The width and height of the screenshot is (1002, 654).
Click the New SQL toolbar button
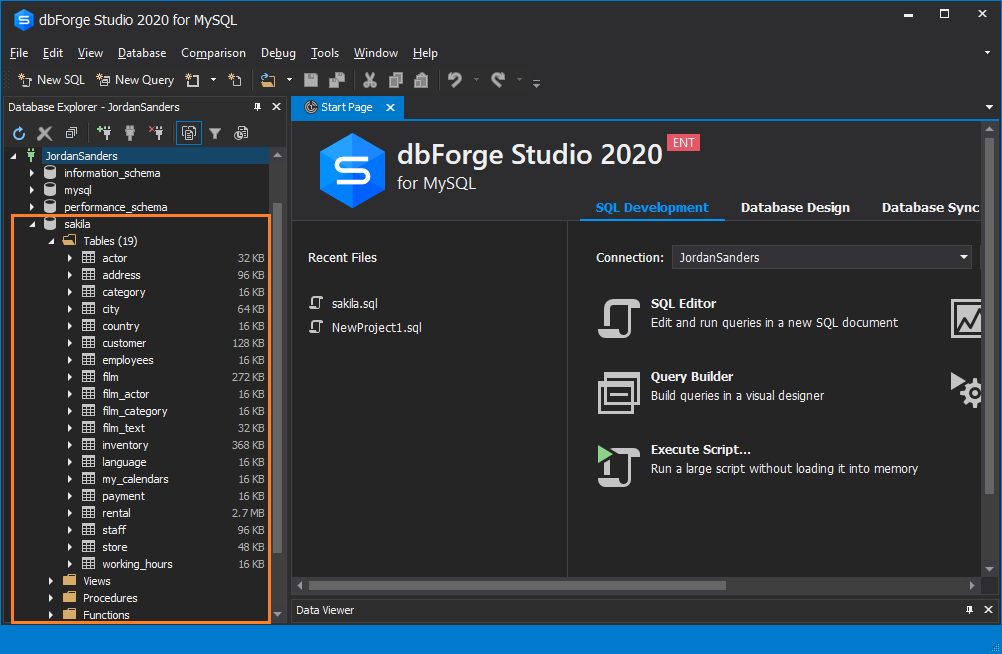[x=52, y=80]
